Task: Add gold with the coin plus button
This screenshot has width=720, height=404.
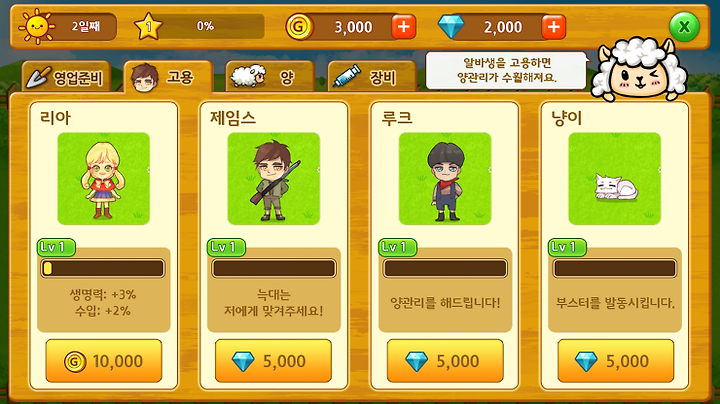Action: point(404,27)
